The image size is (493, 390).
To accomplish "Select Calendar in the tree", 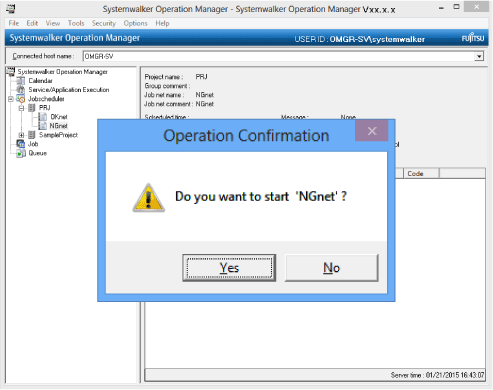I will click(40, 81).
